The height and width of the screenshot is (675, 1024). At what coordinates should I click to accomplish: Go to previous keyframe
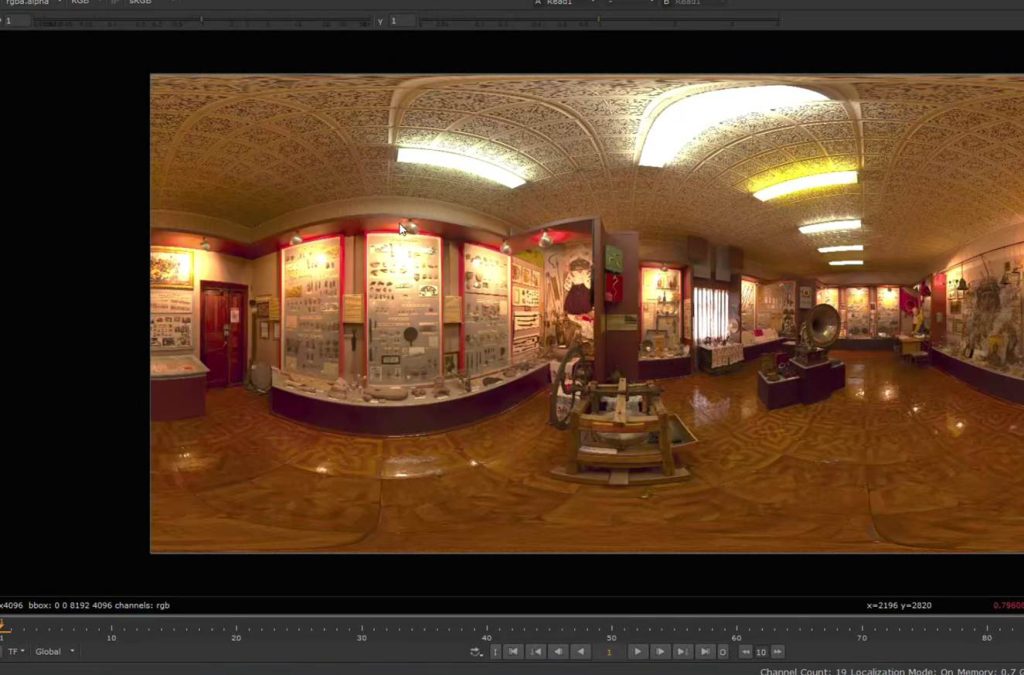coord(536,652)
